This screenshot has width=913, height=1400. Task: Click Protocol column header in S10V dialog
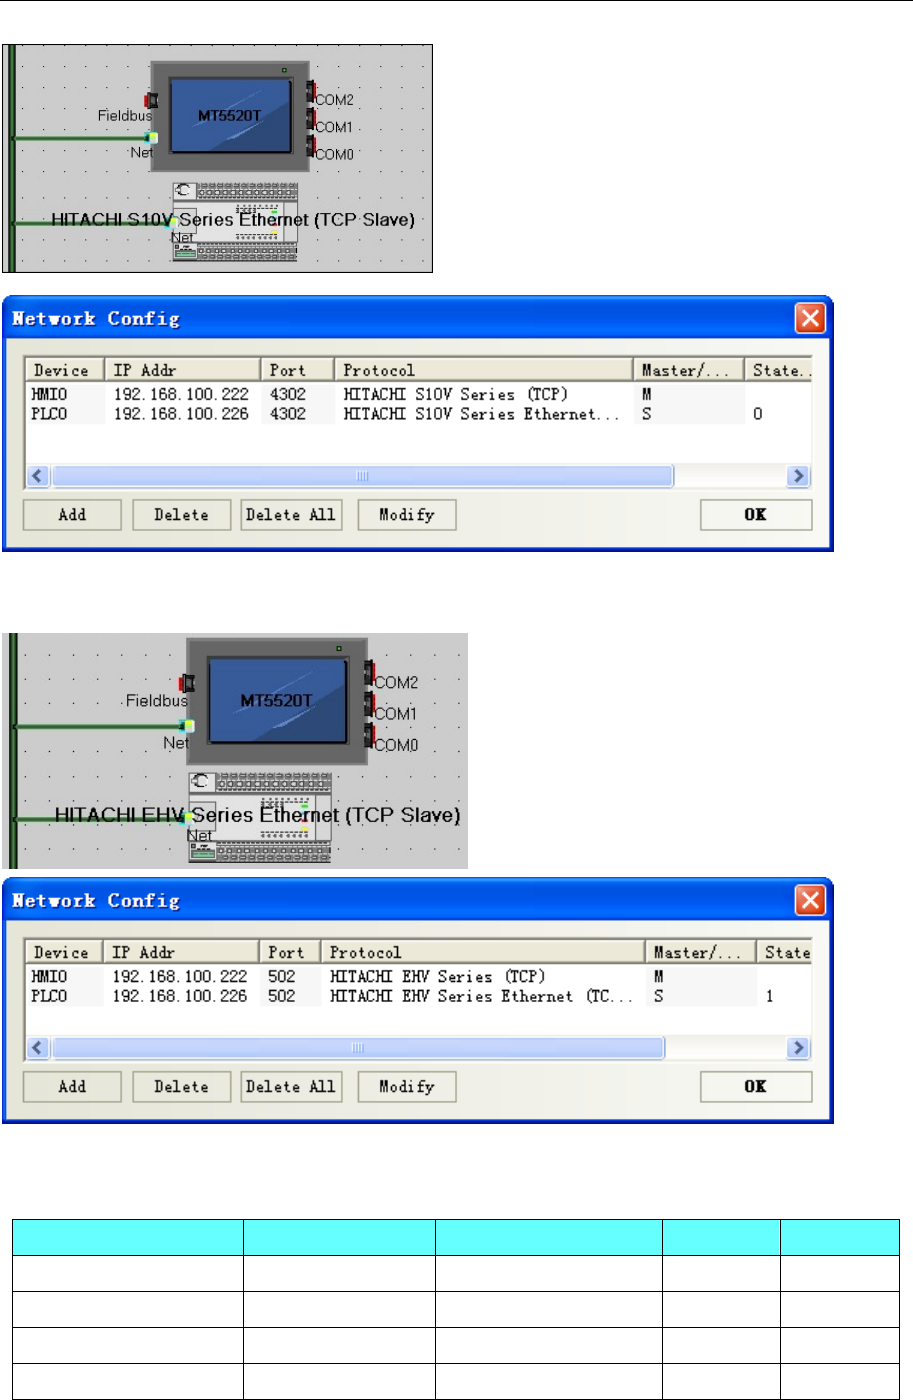coord(484,370)
